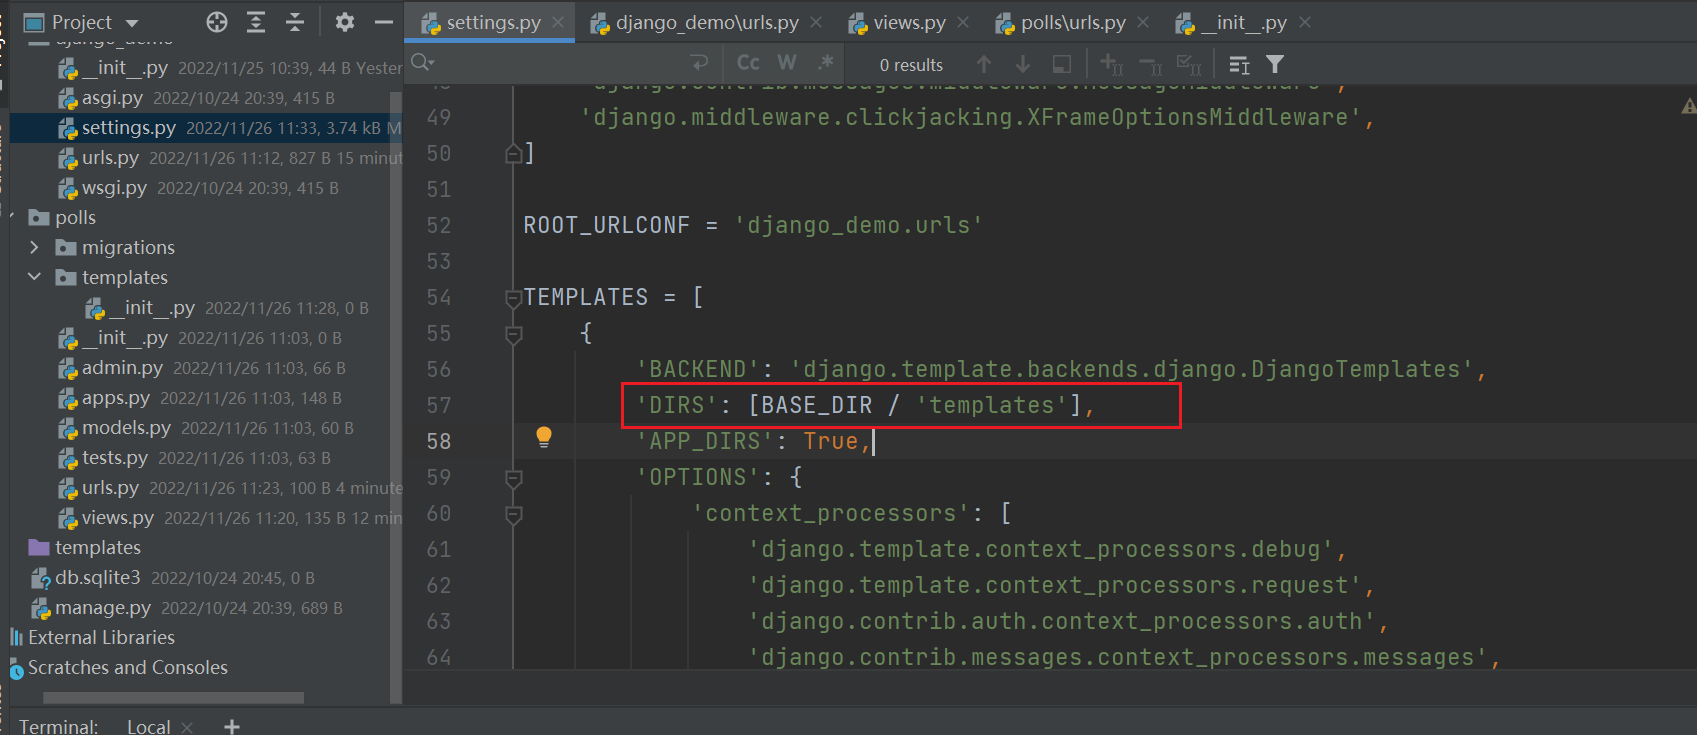Toggle regex search option
The height and width of the screenshot is (735, 1697).
(x=826, y=63)
